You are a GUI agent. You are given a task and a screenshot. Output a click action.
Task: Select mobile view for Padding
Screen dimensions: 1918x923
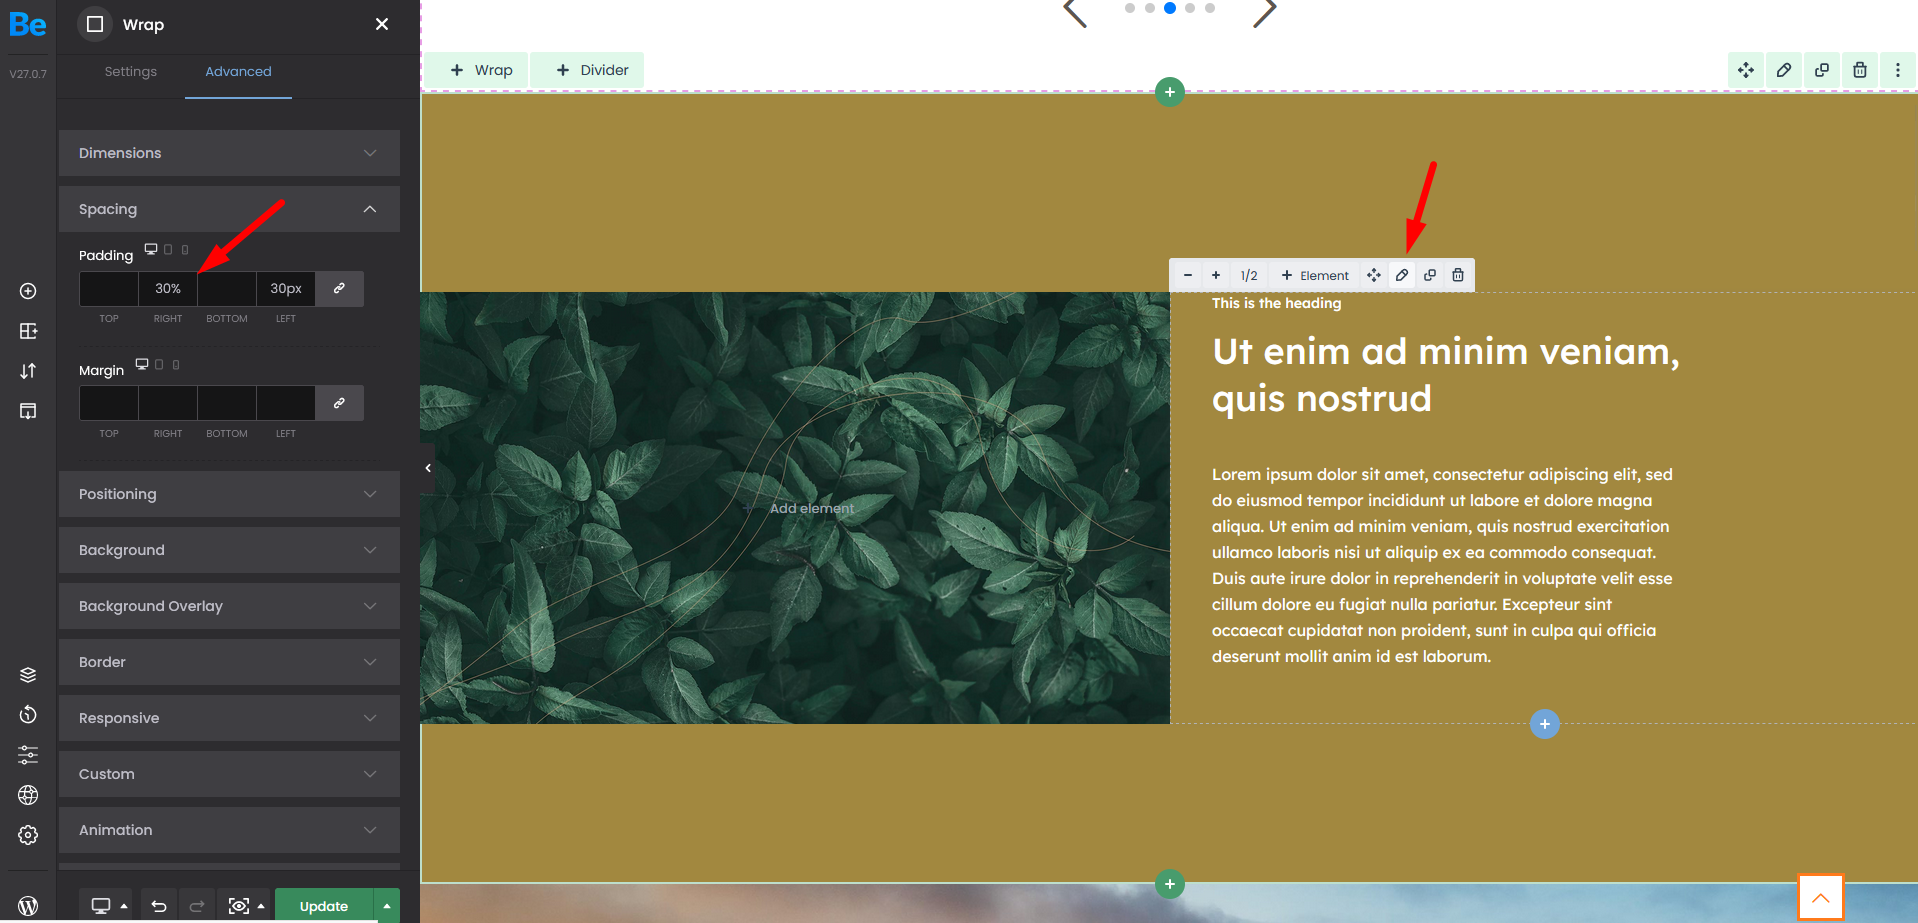point(185,249)
